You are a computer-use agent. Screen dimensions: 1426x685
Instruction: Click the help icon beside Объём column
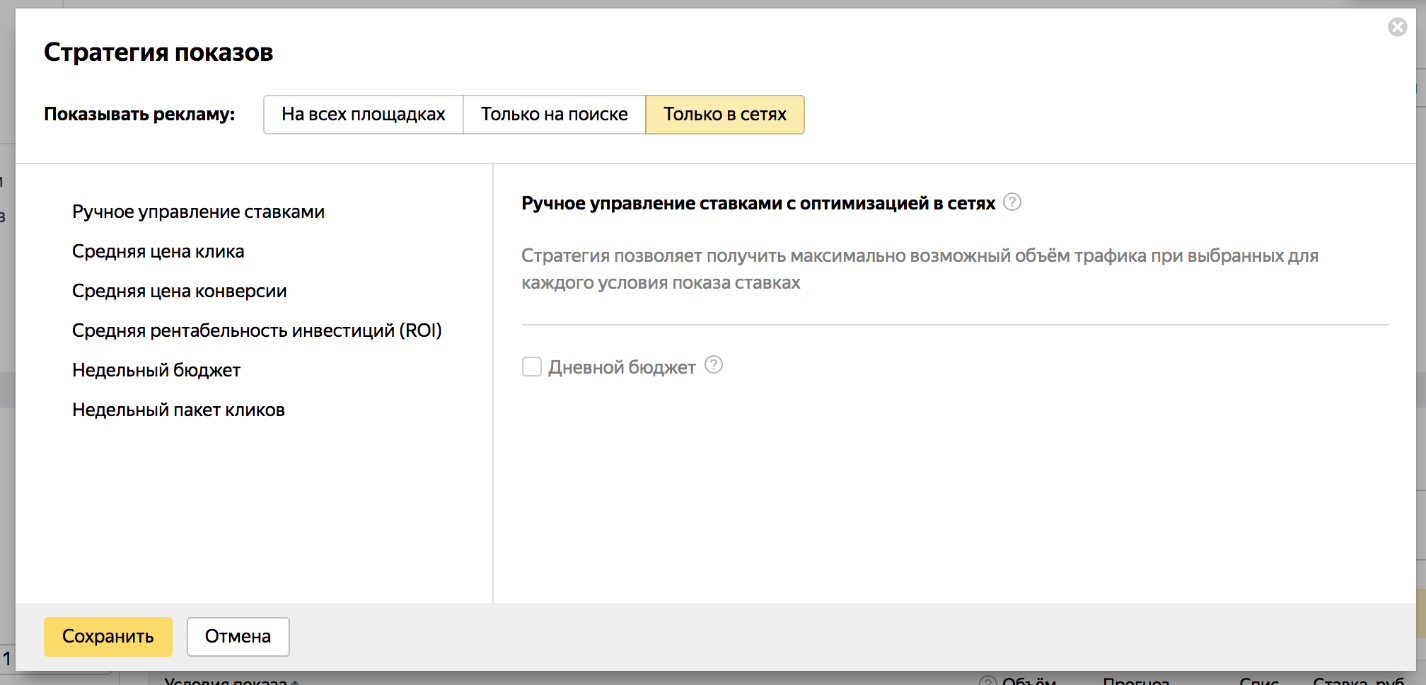(988, 681)
